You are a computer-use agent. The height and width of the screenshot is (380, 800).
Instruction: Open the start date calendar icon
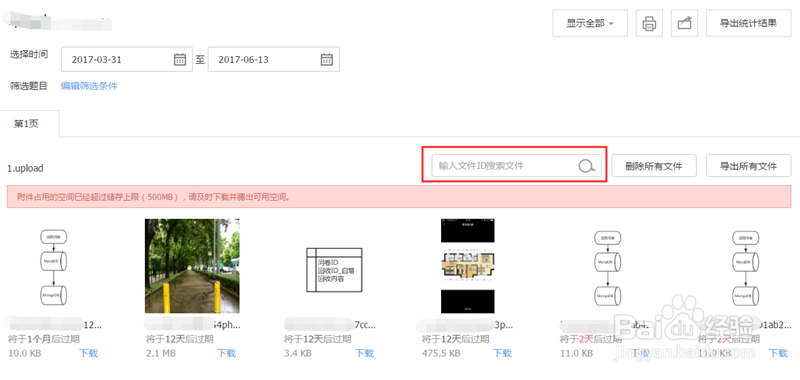[x=180, y=59]
